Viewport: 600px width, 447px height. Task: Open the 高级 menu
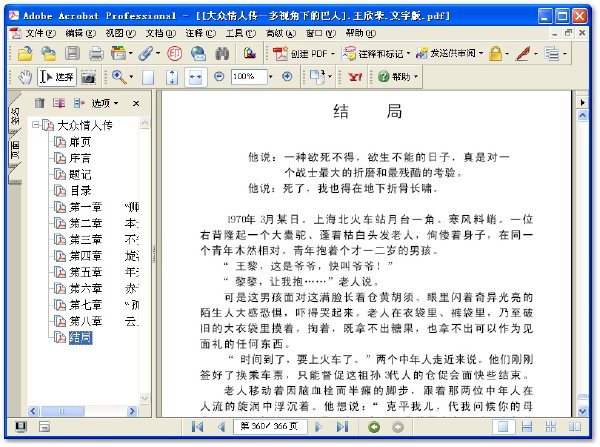[x=280, y=33]
